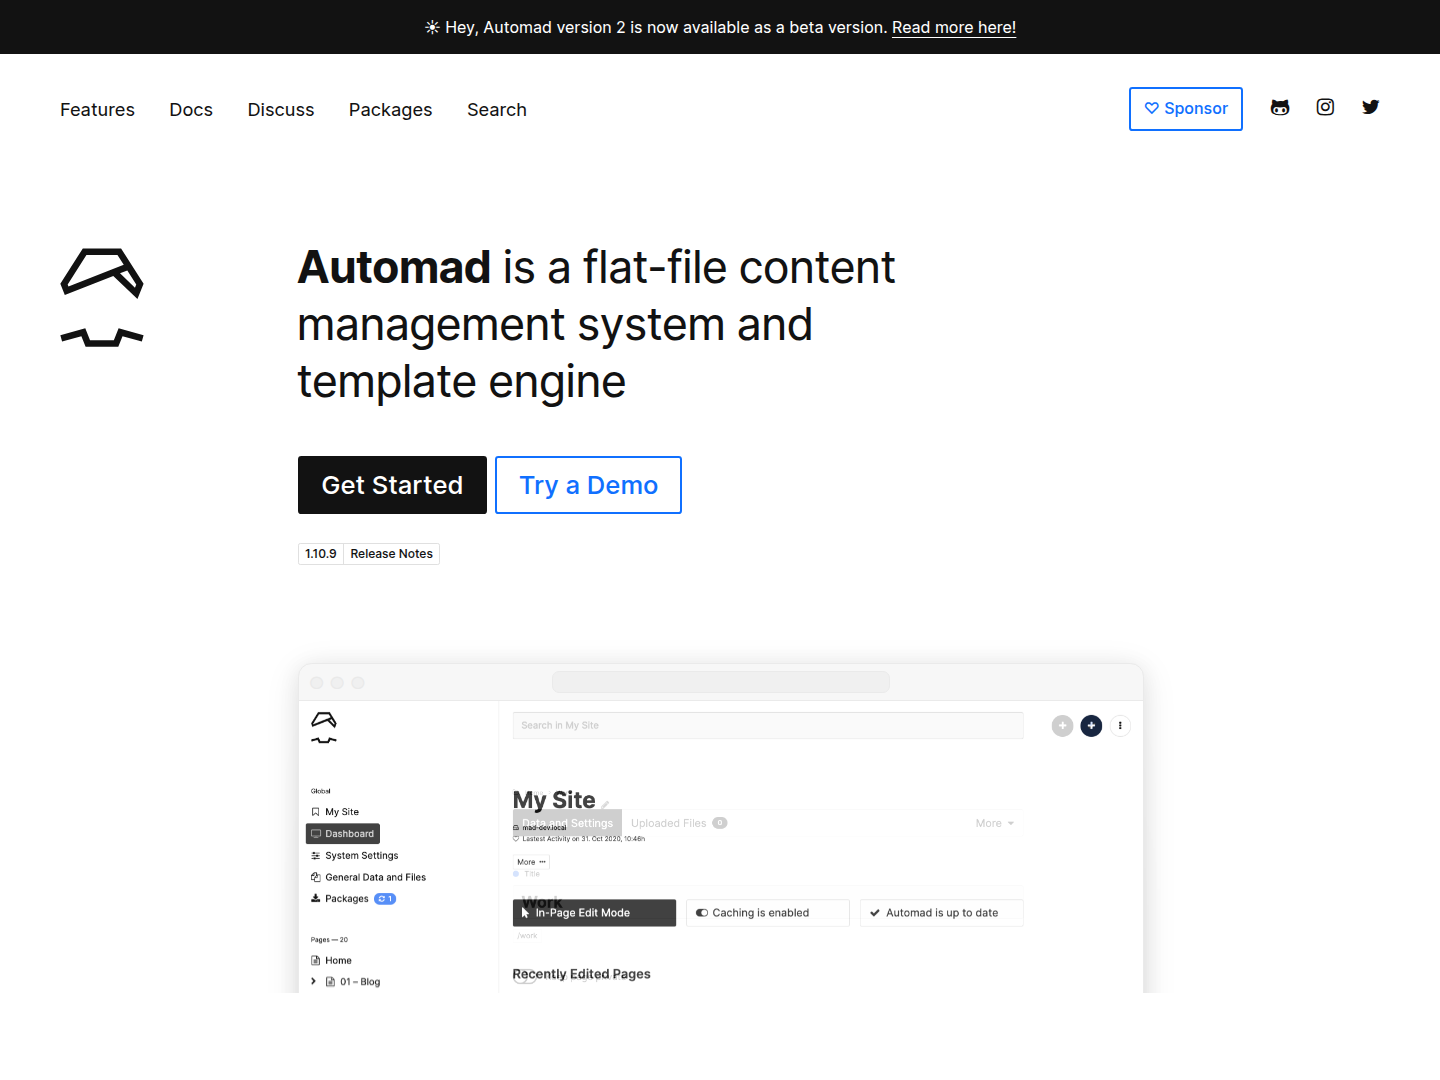Open the Instagram icon link
Viewport: 1440px width, 1080px height.
click(x=1325, y=107)
